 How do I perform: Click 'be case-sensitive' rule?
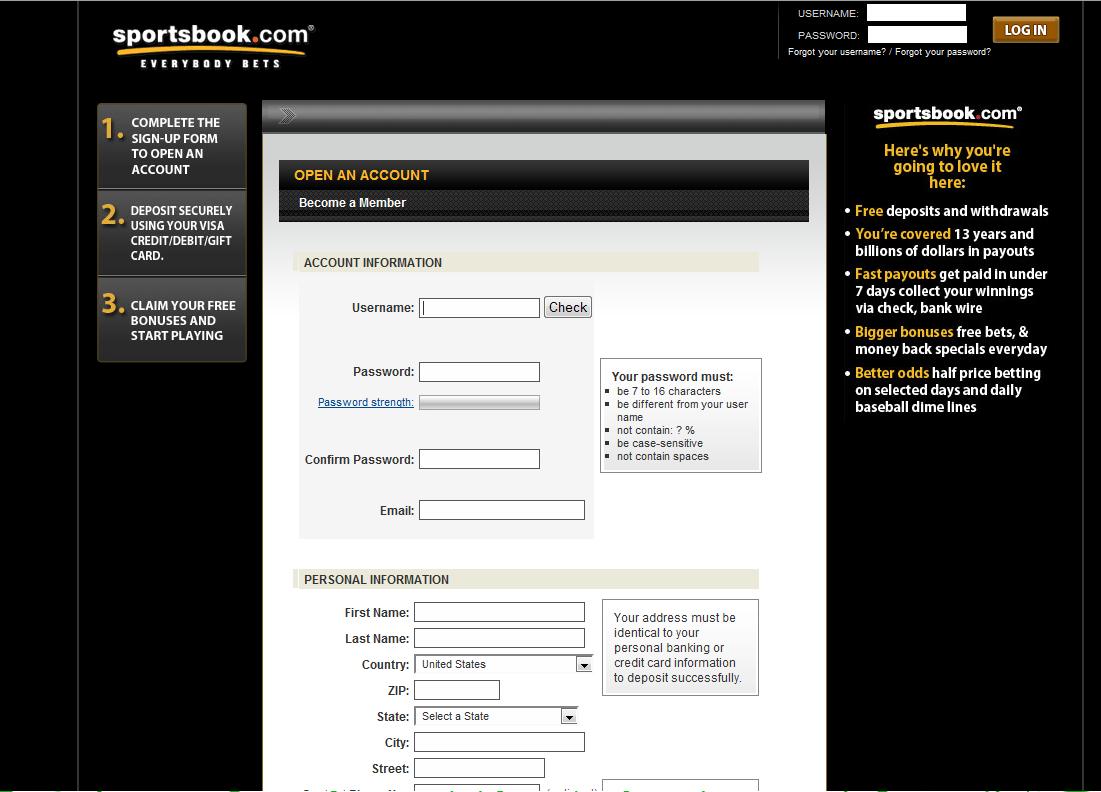pyautogui.click(x=660, y=444)
